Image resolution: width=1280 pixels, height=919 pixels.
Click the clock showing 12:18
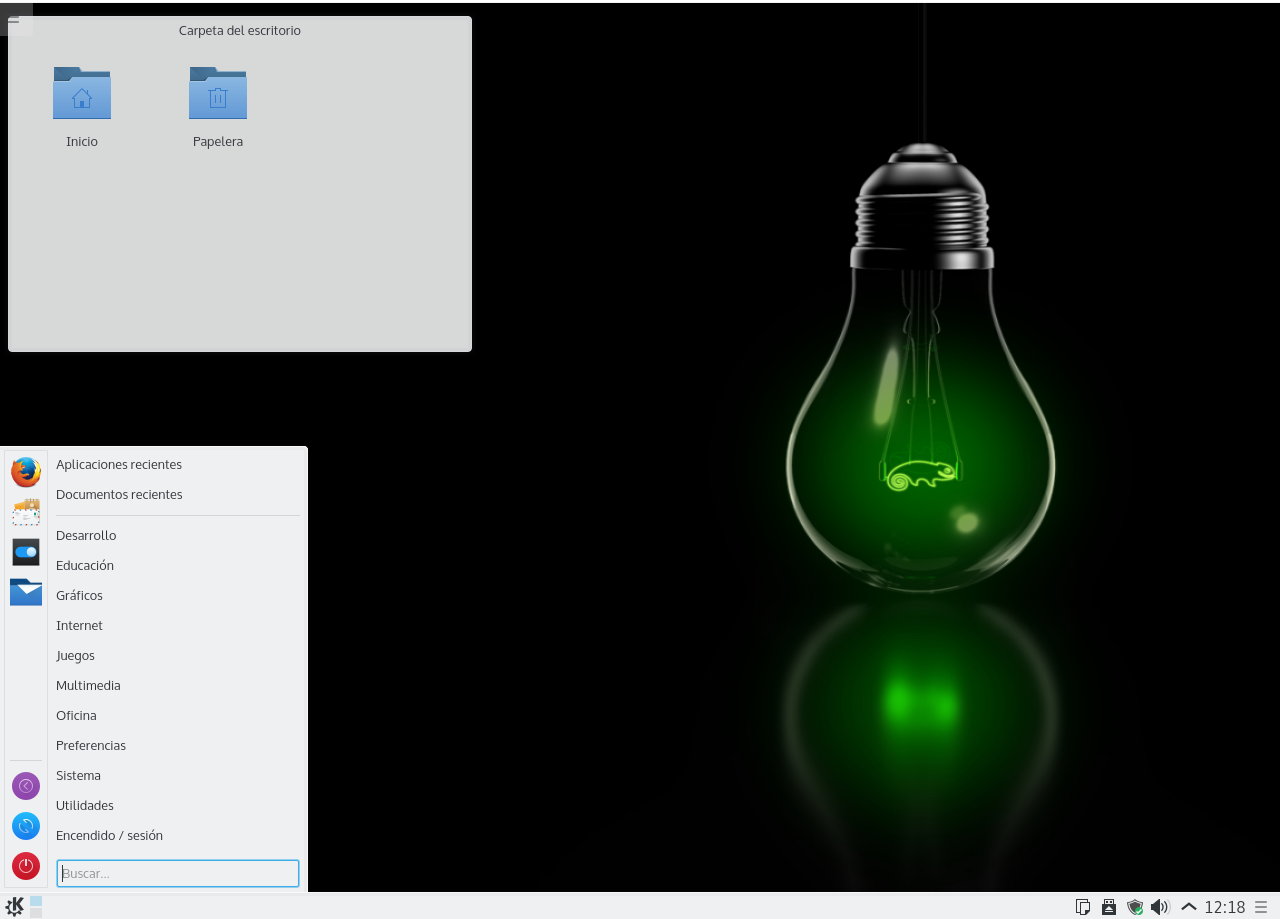pos(1224,907)
